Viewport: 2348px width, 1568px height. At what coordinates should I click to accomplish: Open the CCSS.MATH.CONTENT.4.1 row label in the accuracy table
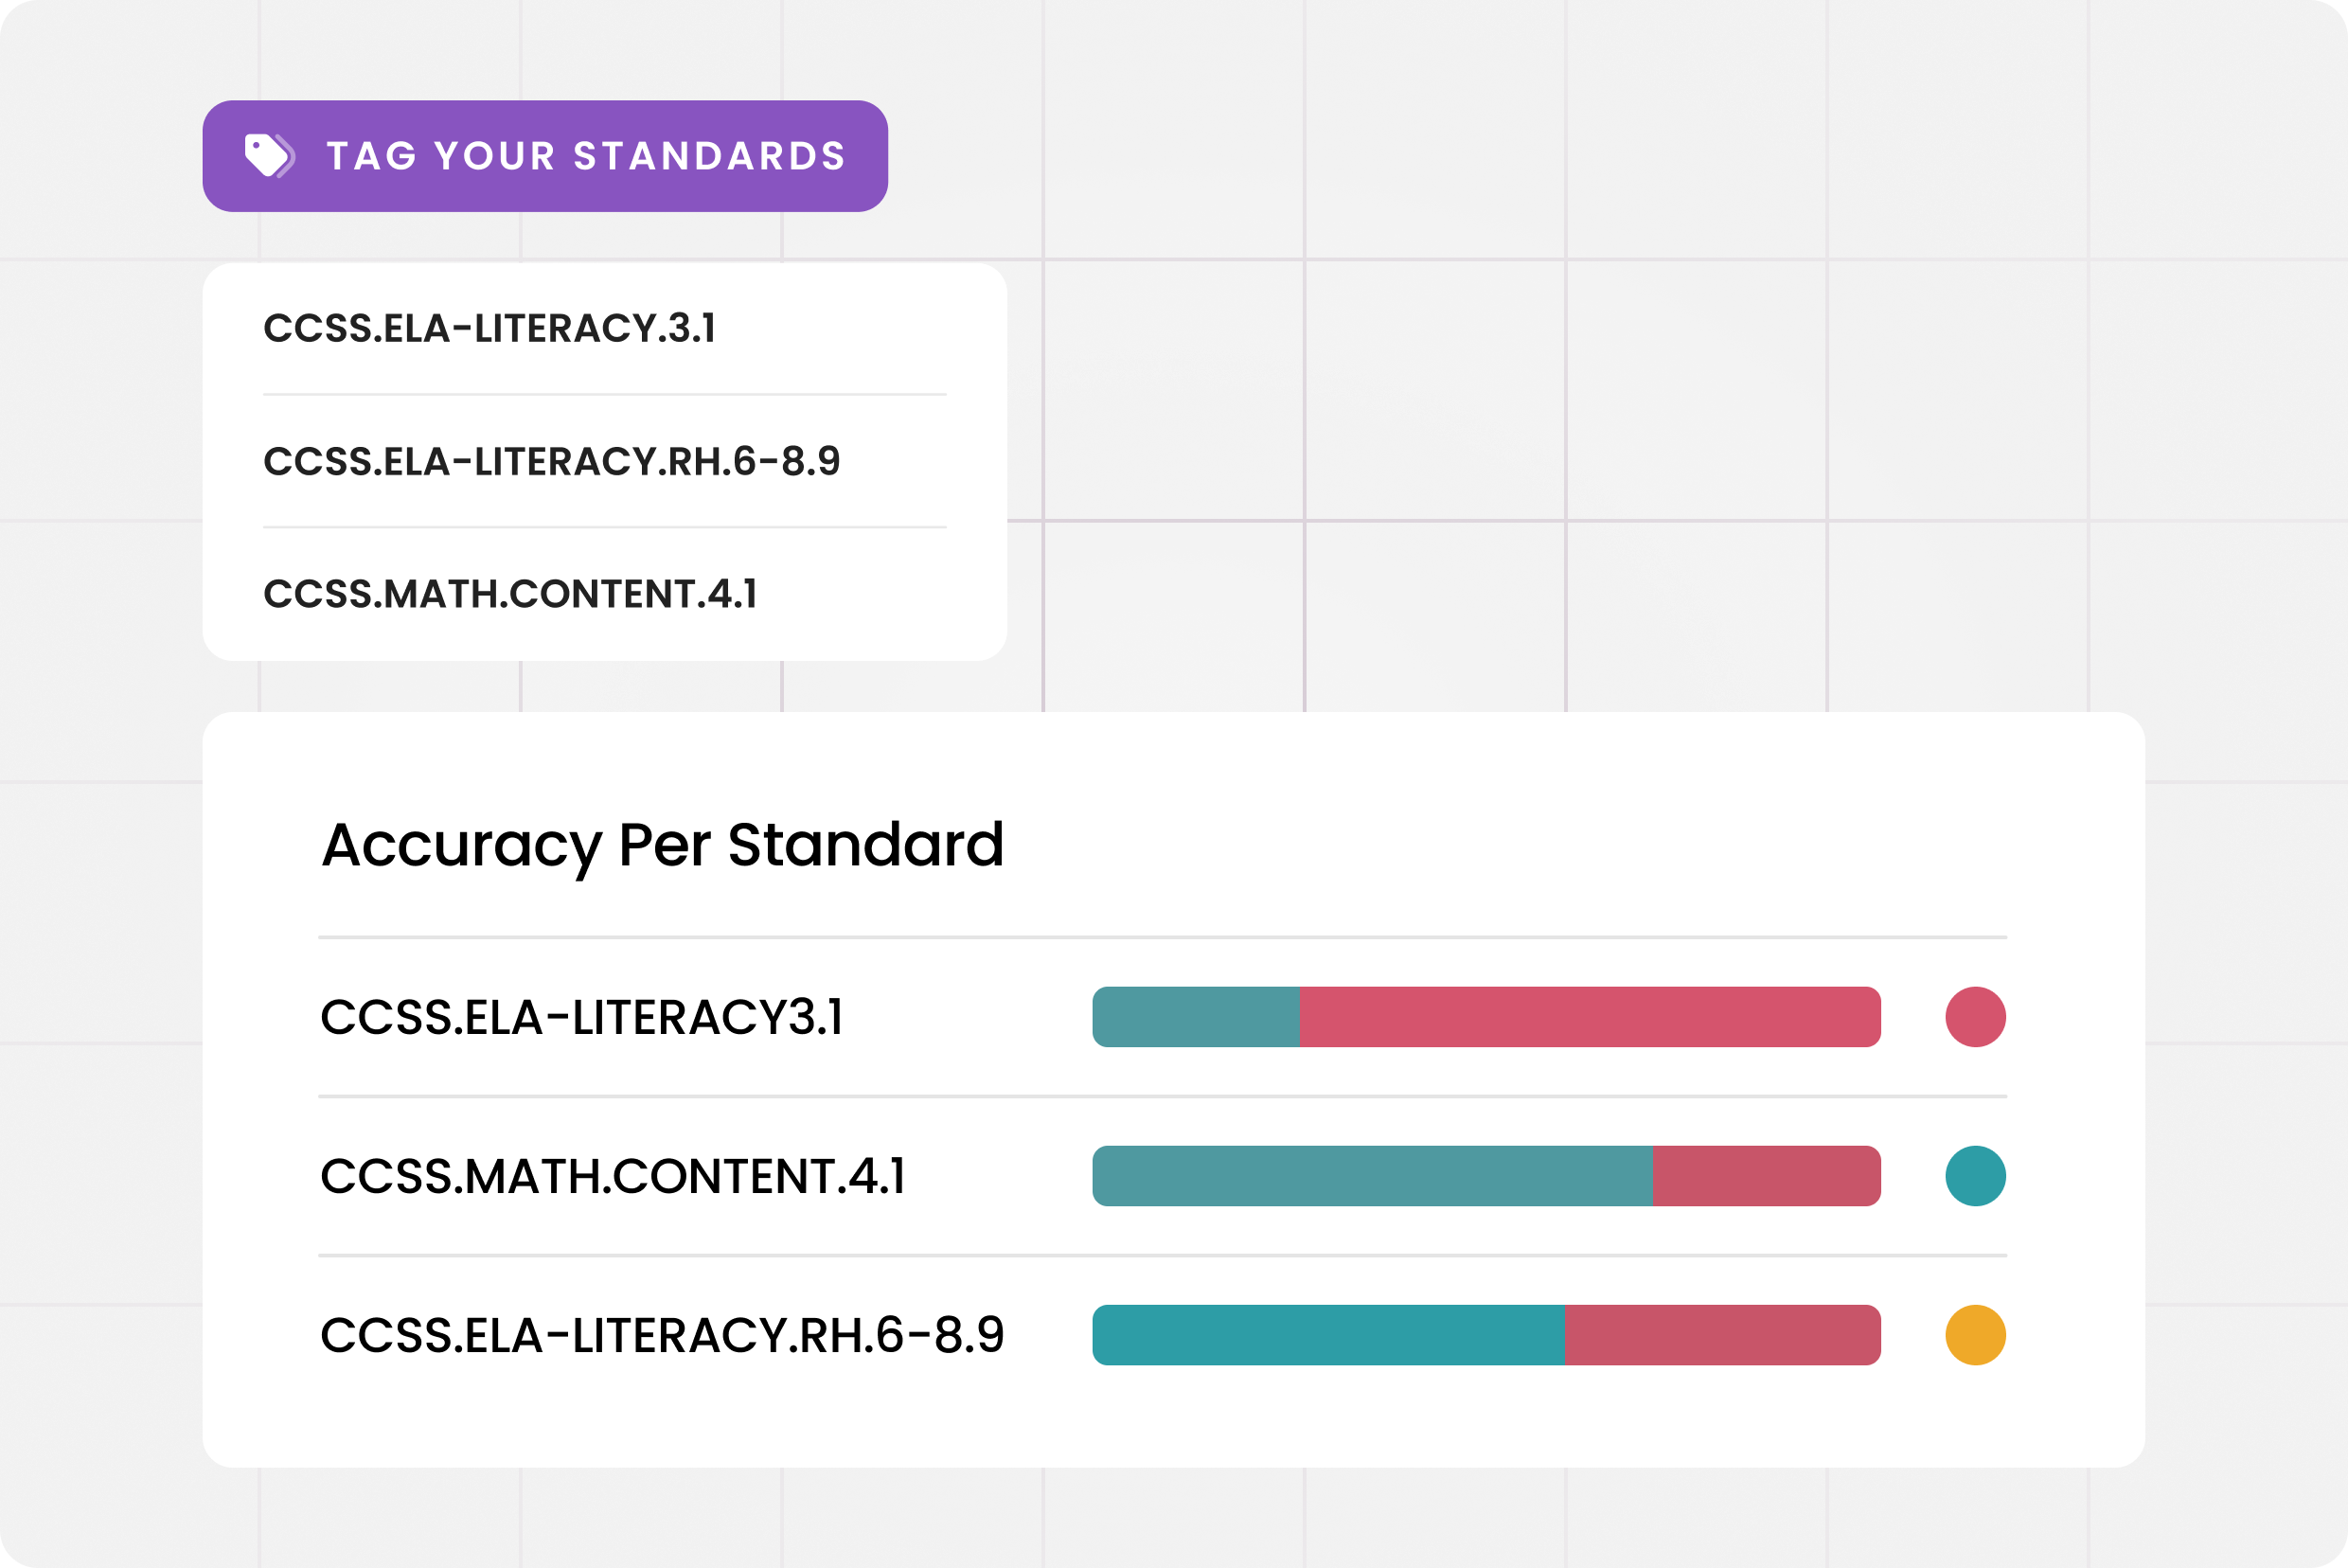pyautogui.click(x=613, y=1176)
